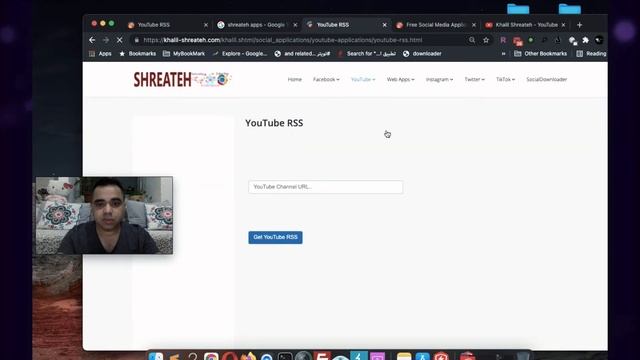Click the address bar lock icon
Viewport: 640px width, 360px height.
pyautogui.click(x=137, y=40)
